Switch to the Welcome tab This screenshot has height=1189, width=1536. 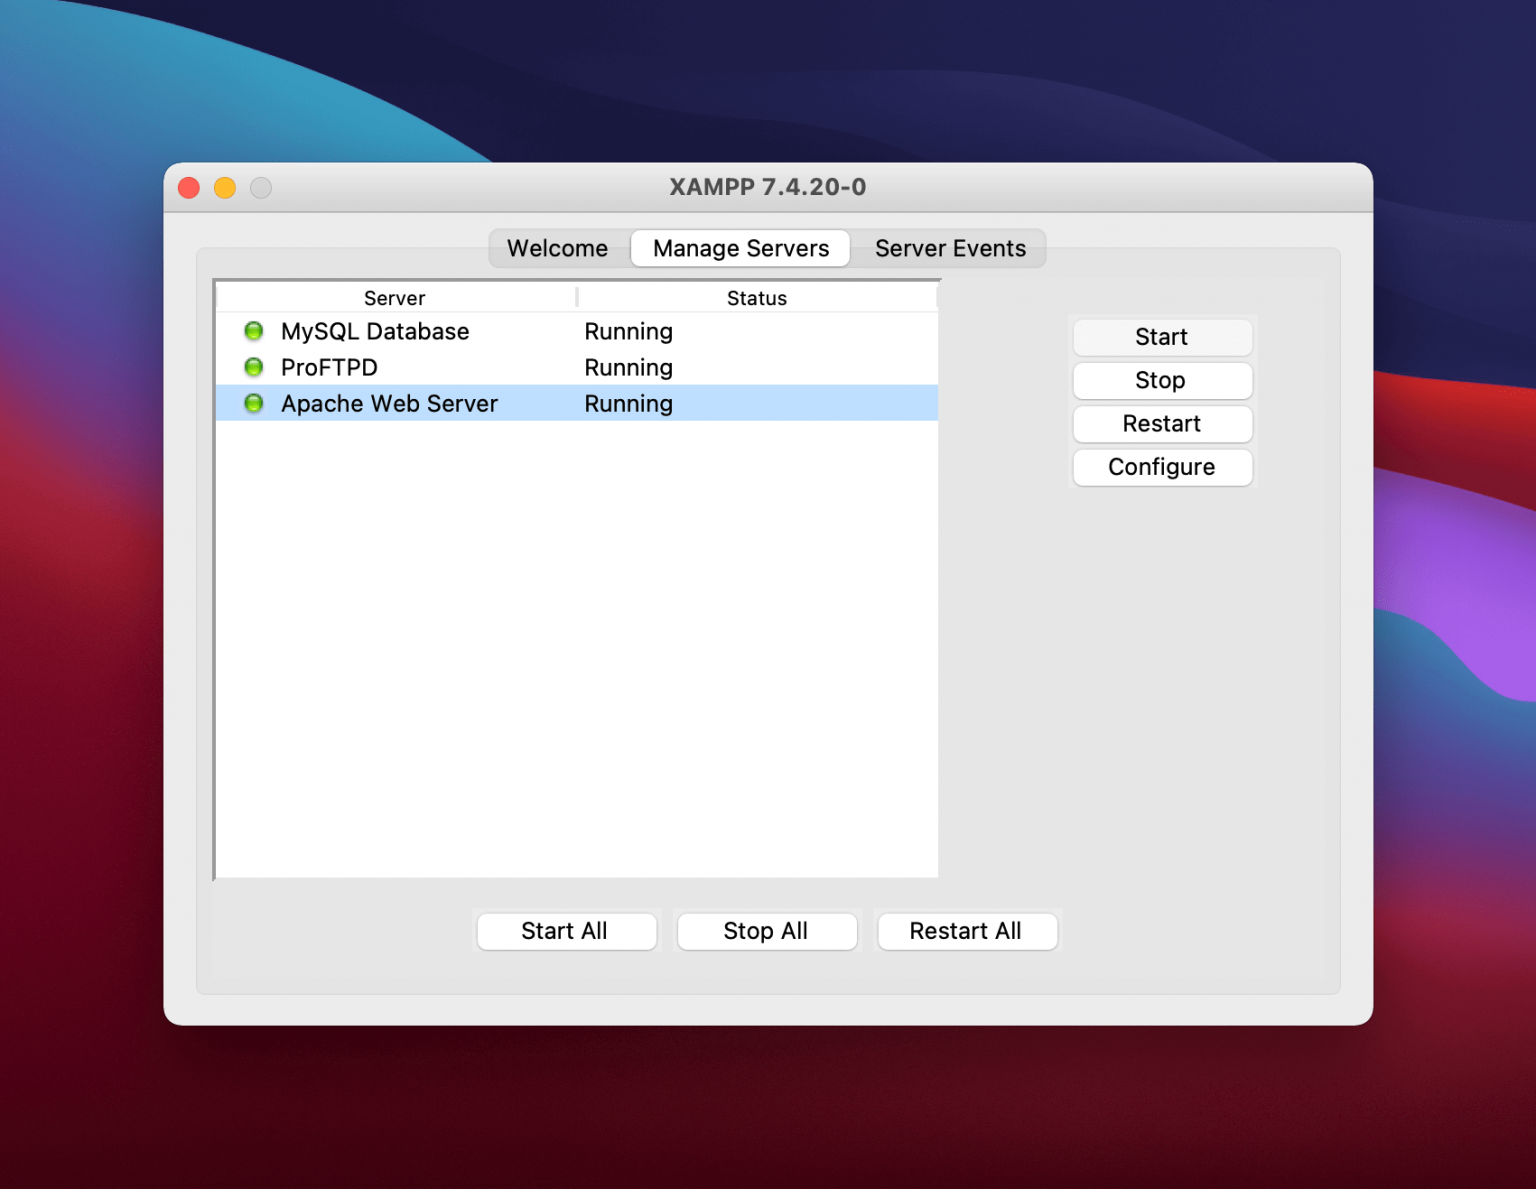[x=557, y=248]
